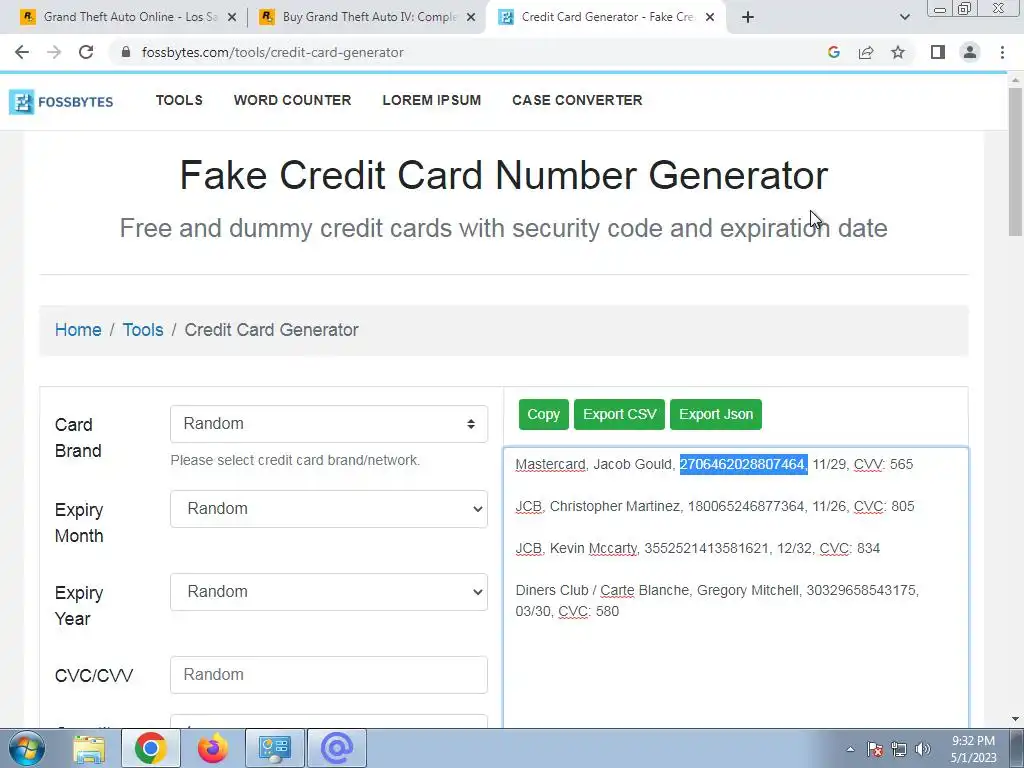
Task: Click inside the generated cards text area
Action: 736,588
